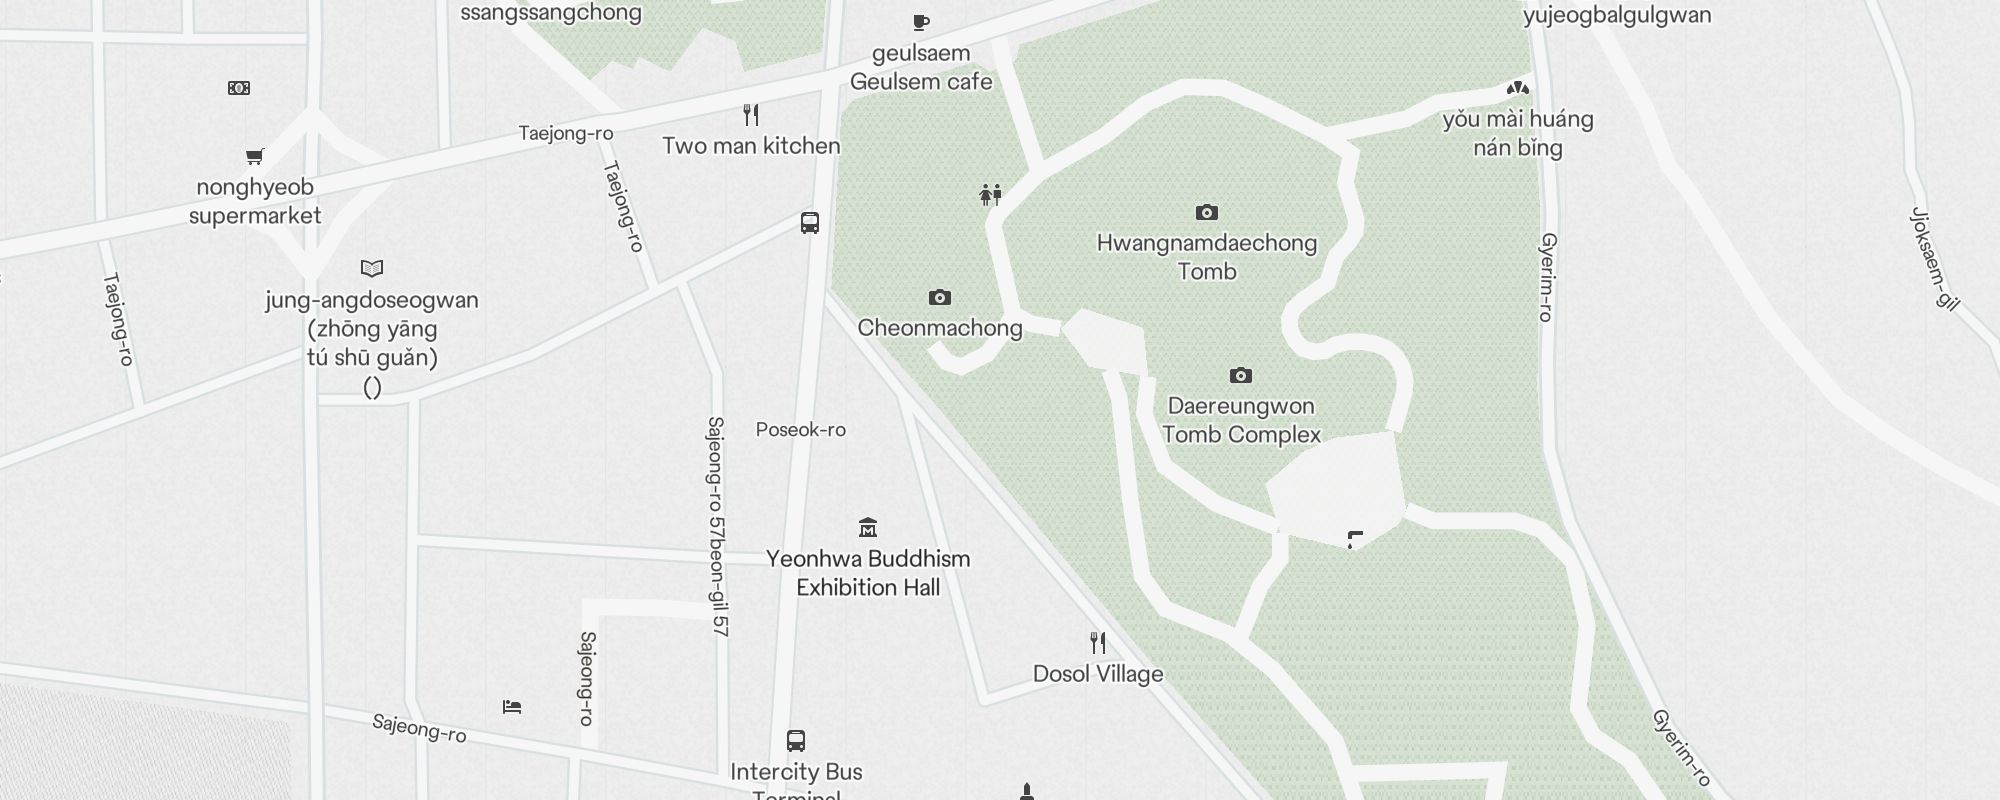
Task: Select the Hwangnamdaechong Tomb camera marker
Action: coord(1207,212)
